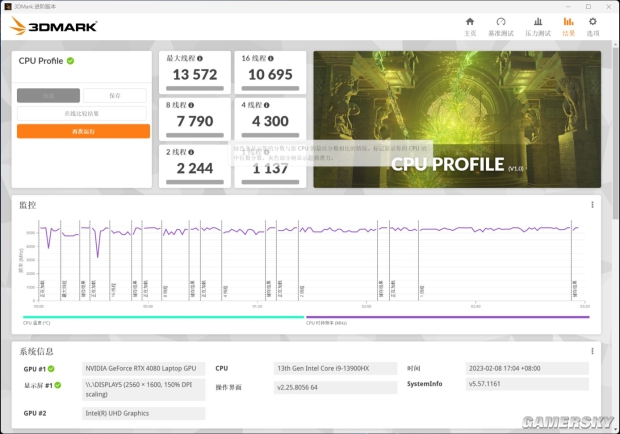Image resolution: width=620 pixels, height=434 pixels.
Task: Click the NVIDIA GeForce RTX 4080 Laptop GPU field
Action: [x=144, y=368]
